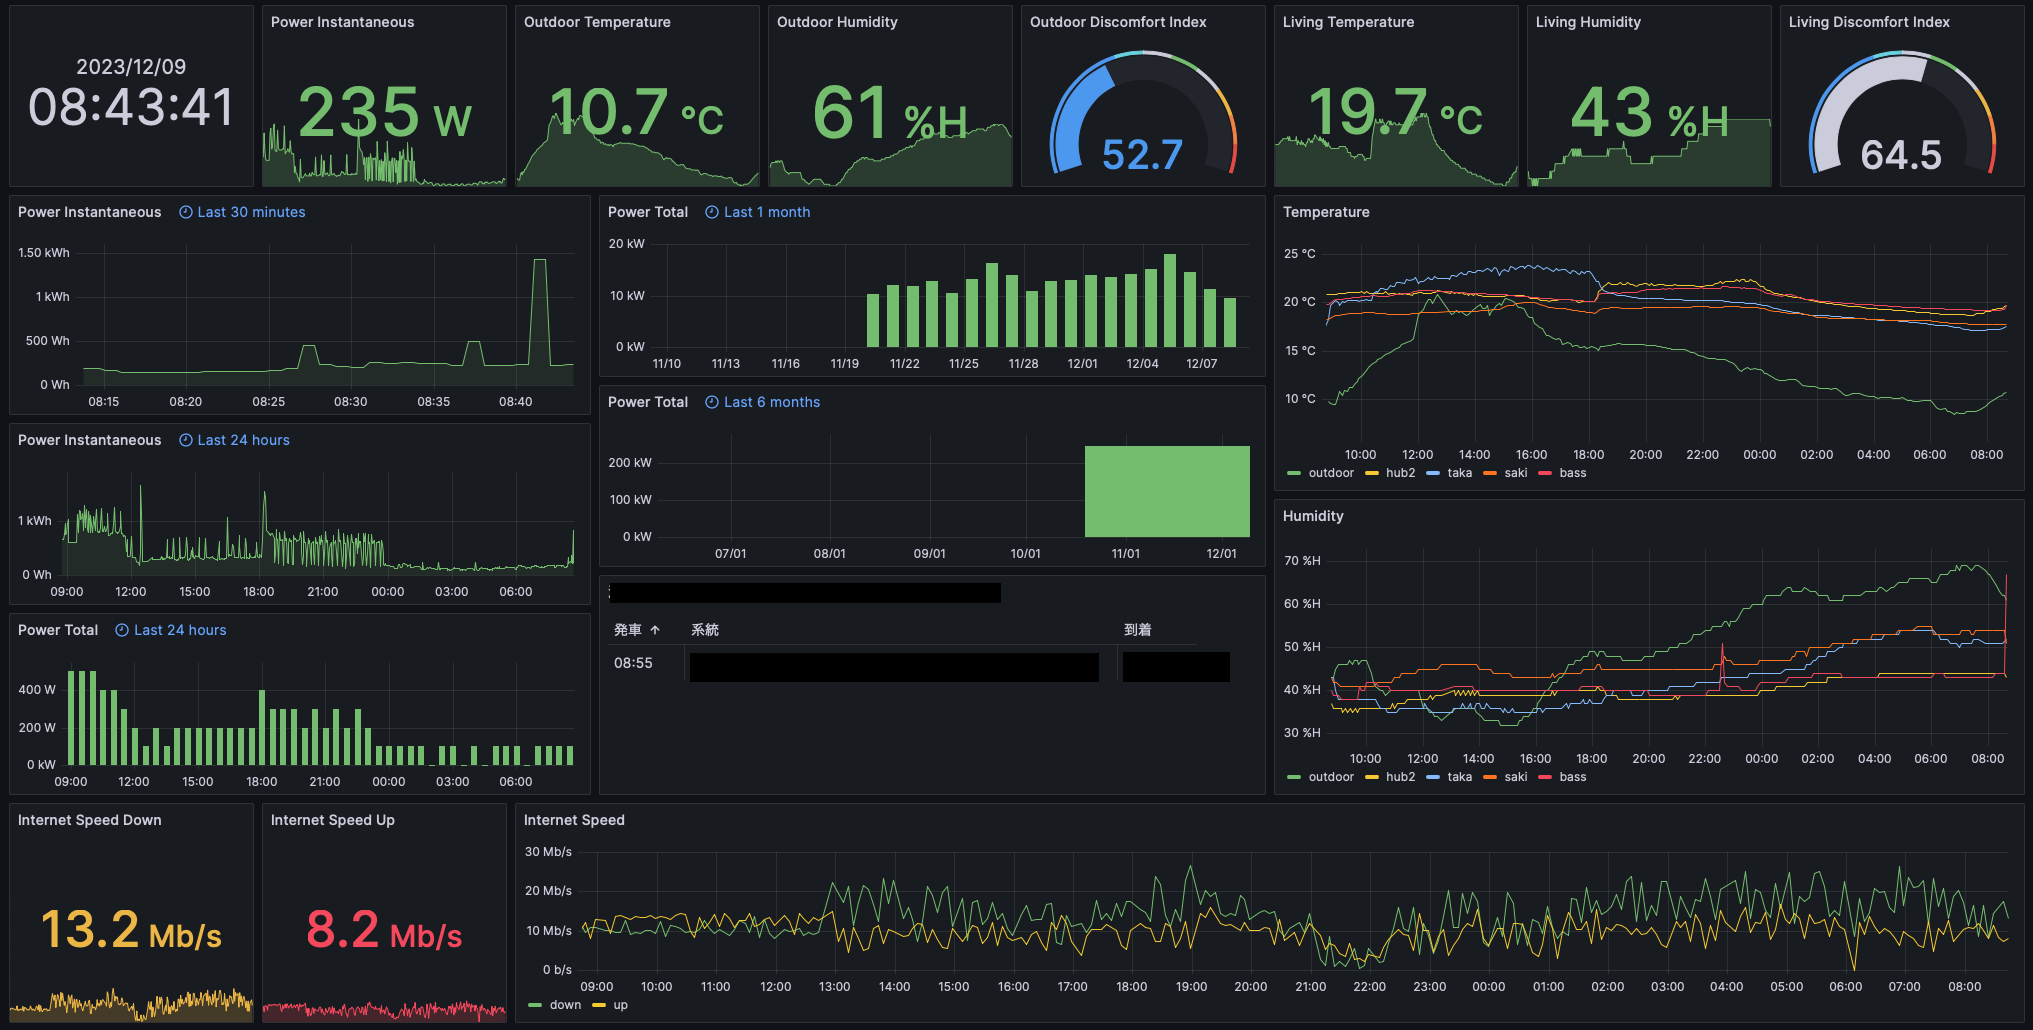Screen dimensions: 2033x1030
Task: Click the sort arrow next to 発車
Action: 655,630
